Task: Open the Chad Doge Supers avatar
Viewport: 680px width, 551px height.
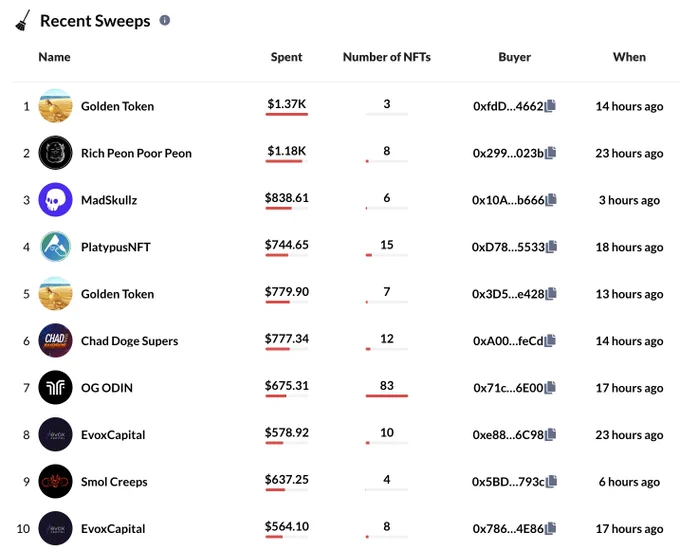Action: [55, 340]
